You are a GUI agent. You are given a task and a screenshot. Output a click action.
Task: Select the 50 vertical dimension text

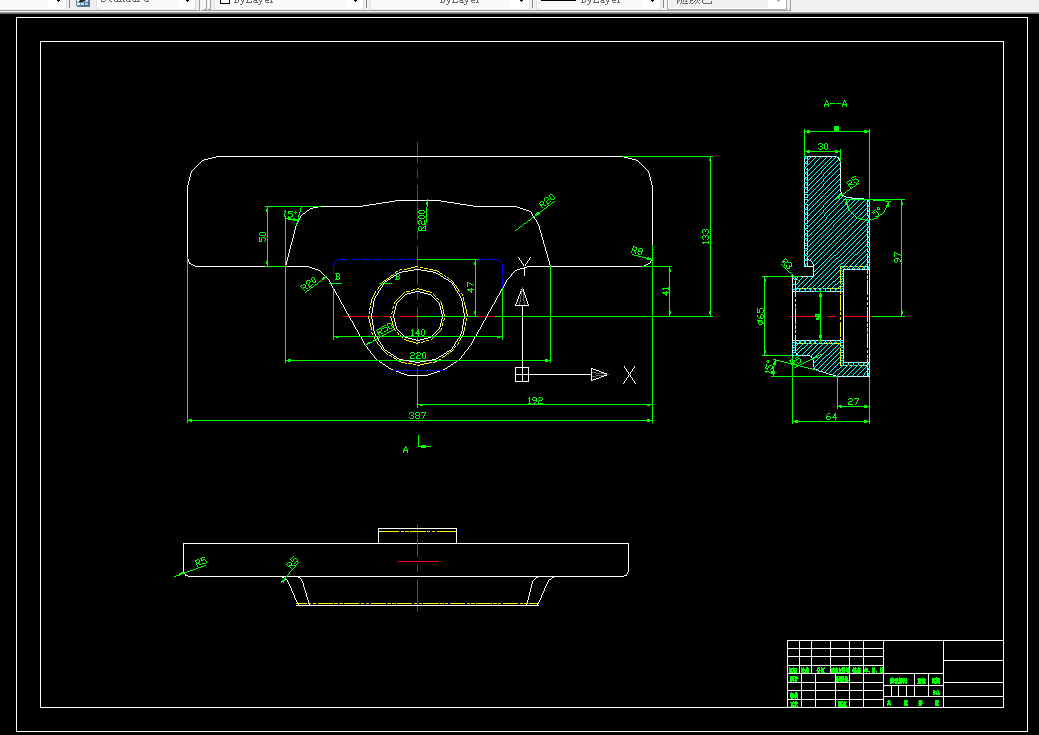point(262,237)
